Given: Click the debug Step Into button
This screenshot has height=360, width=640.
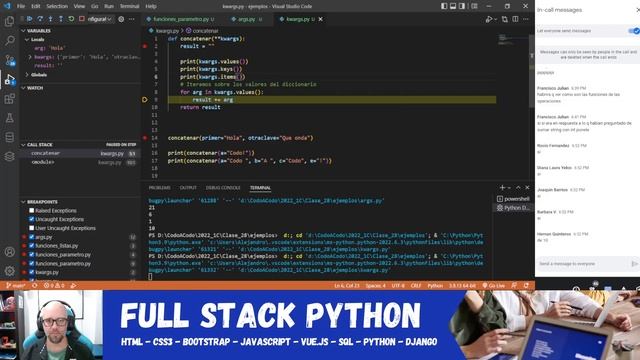Looking at the screenshot, I should pos(50,19).
